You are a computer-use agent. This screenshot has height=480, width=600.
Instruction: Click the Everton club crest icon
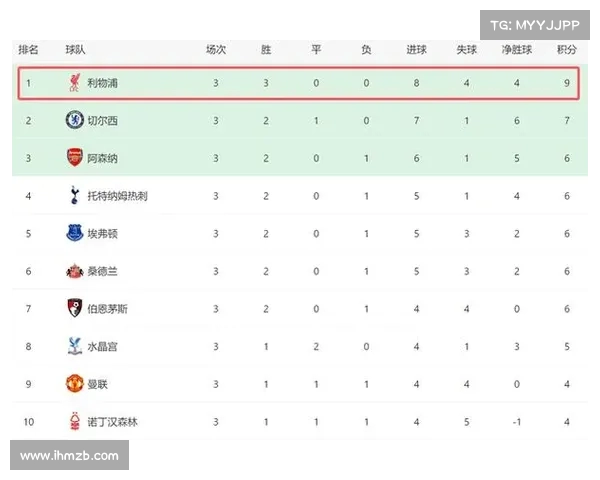pyautogui.click(x=75, y=233)
